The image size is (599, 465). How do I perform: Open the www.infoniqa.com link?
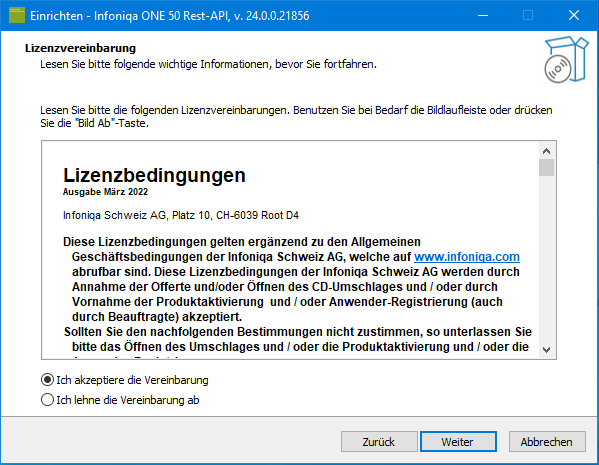[467, 257]
